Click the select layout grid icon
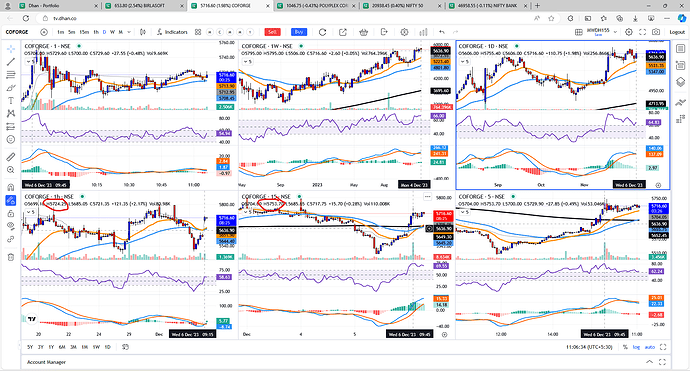The image size is (690, 371). [579, 32]
